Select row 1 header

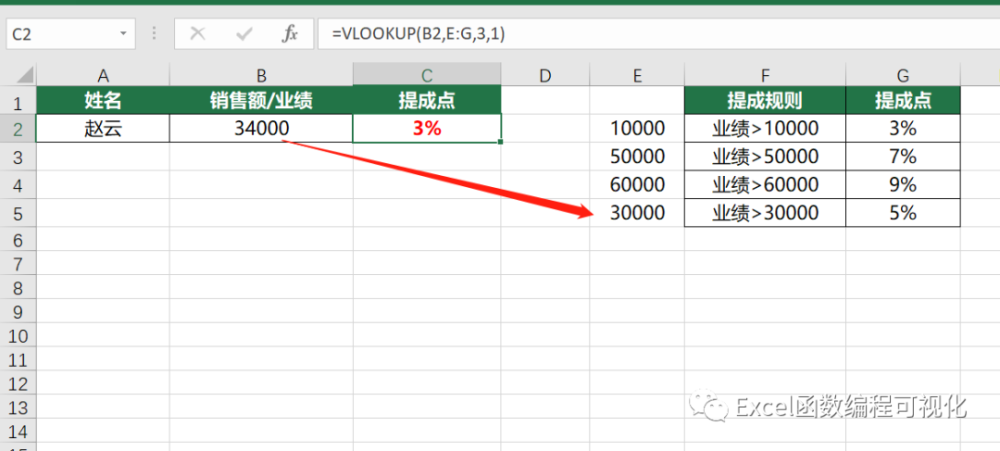18,102
